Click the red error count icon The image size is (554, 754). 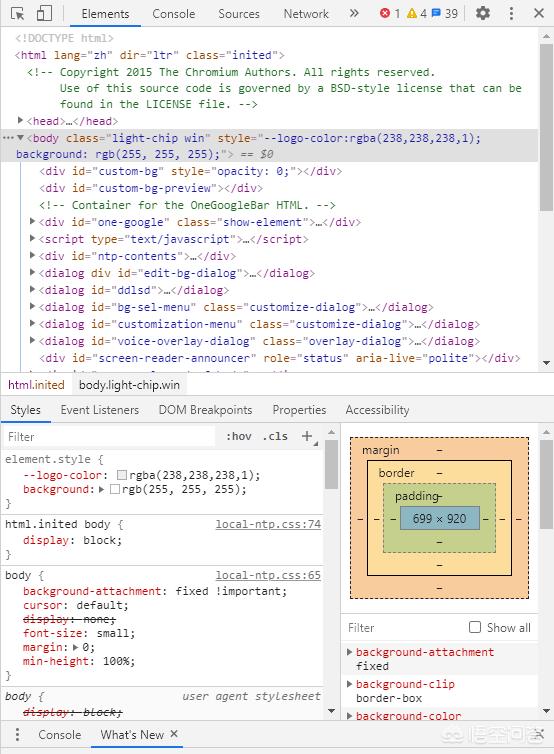click(385, 13)
